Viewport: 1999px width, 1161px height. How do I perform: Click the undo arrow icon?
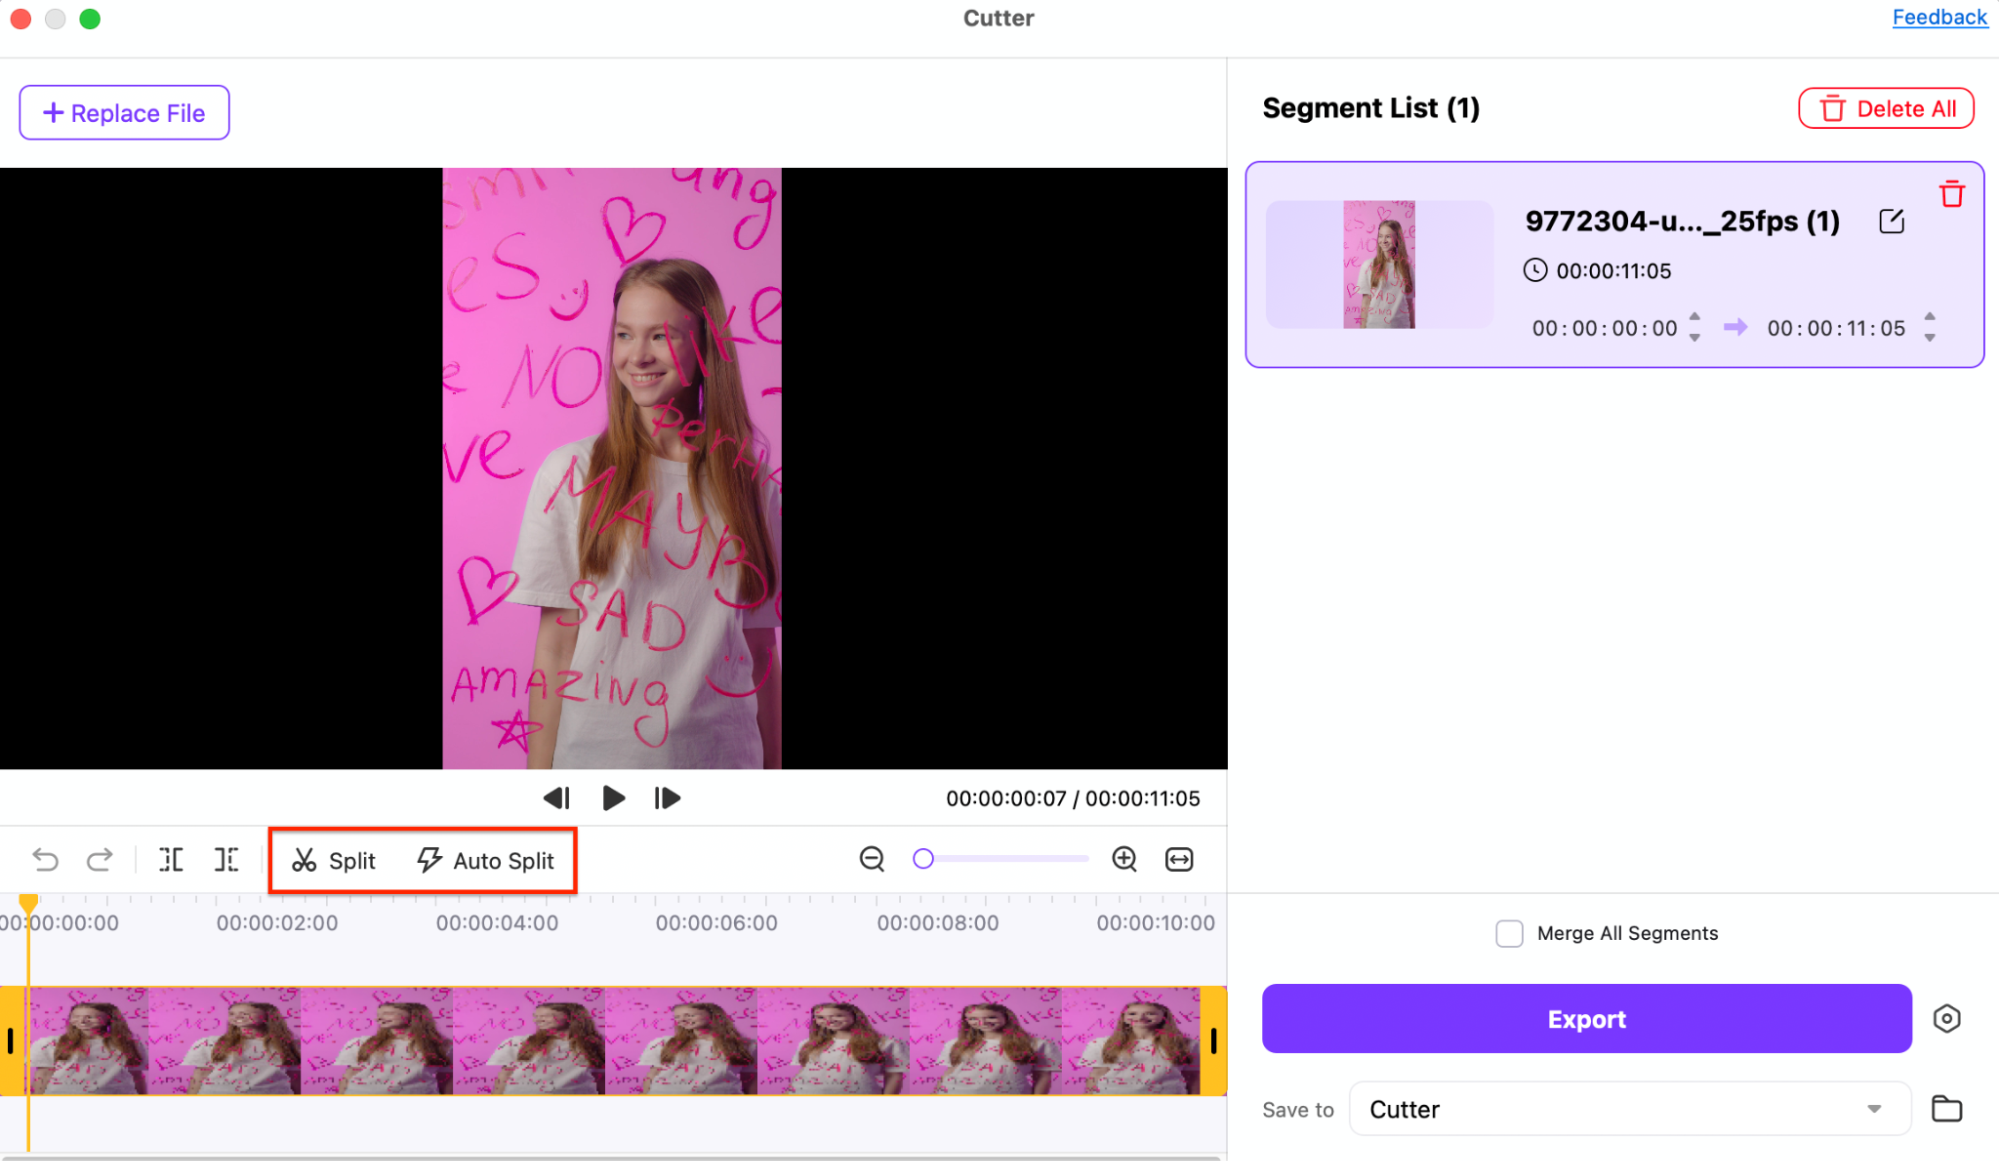click(45, 860)
